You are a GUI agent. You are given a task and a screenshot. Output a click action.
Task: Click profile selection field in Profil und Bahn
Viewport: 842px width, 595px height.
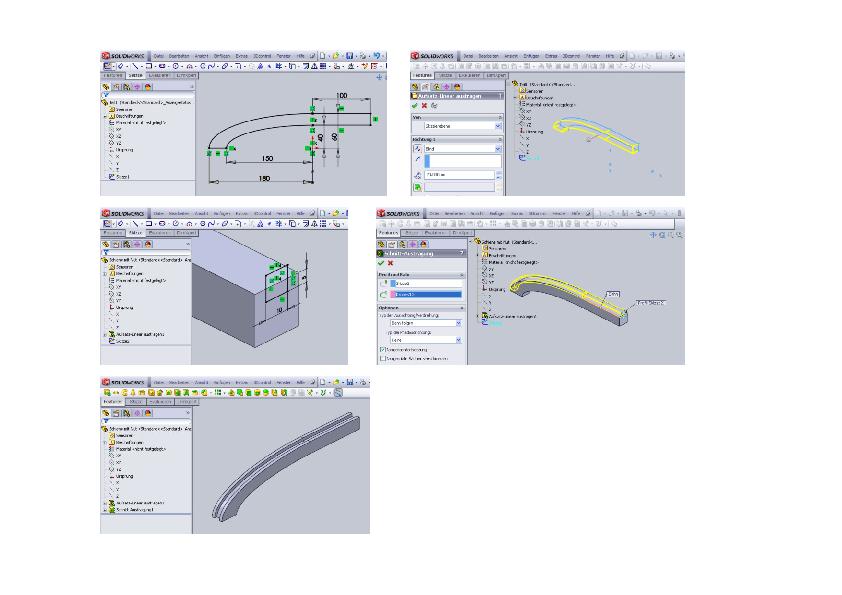click(x=426, y=283)
